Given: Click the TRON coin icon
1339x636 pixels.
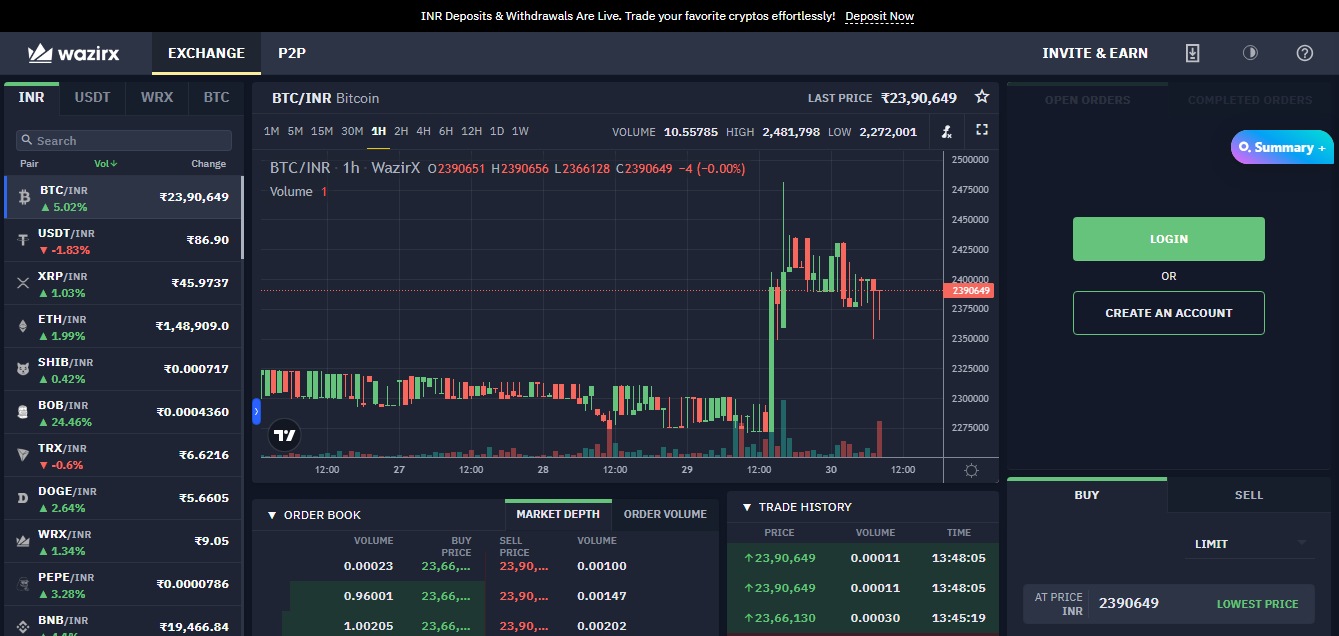Looking at the screenshot, I should pos(24,455).
